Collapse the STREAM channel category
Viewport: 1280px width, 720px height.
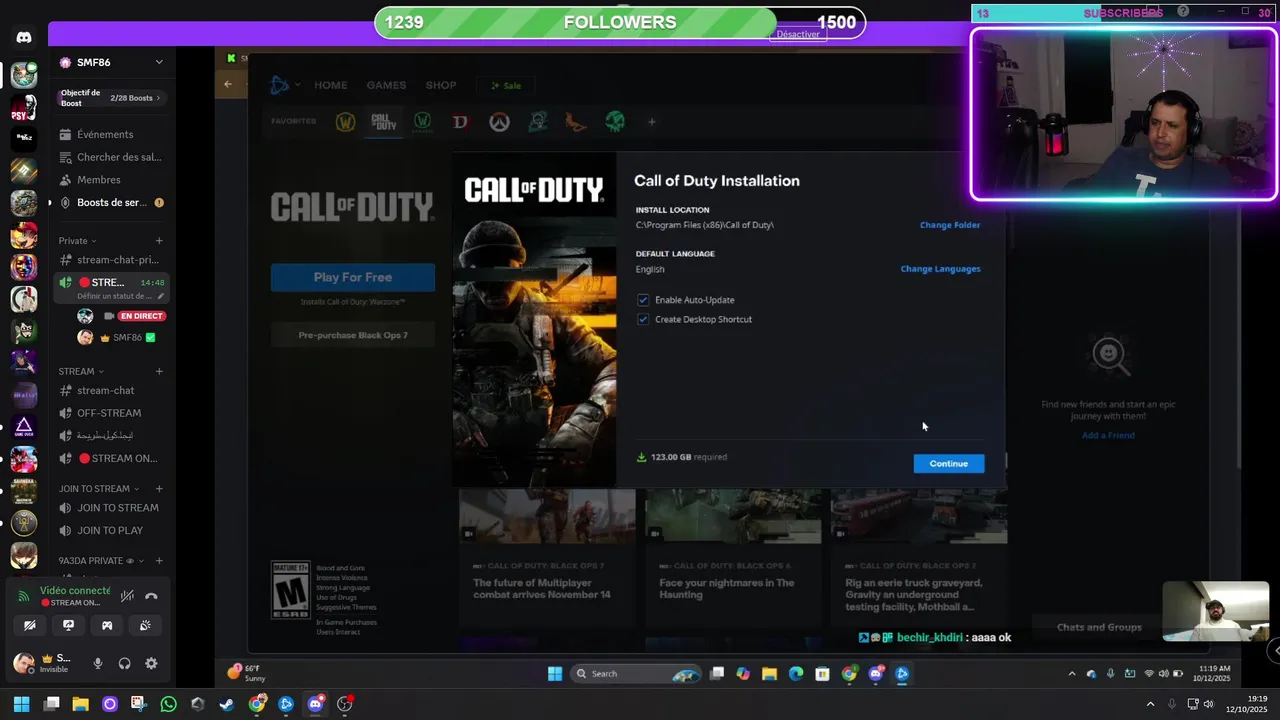click(81, 371)
